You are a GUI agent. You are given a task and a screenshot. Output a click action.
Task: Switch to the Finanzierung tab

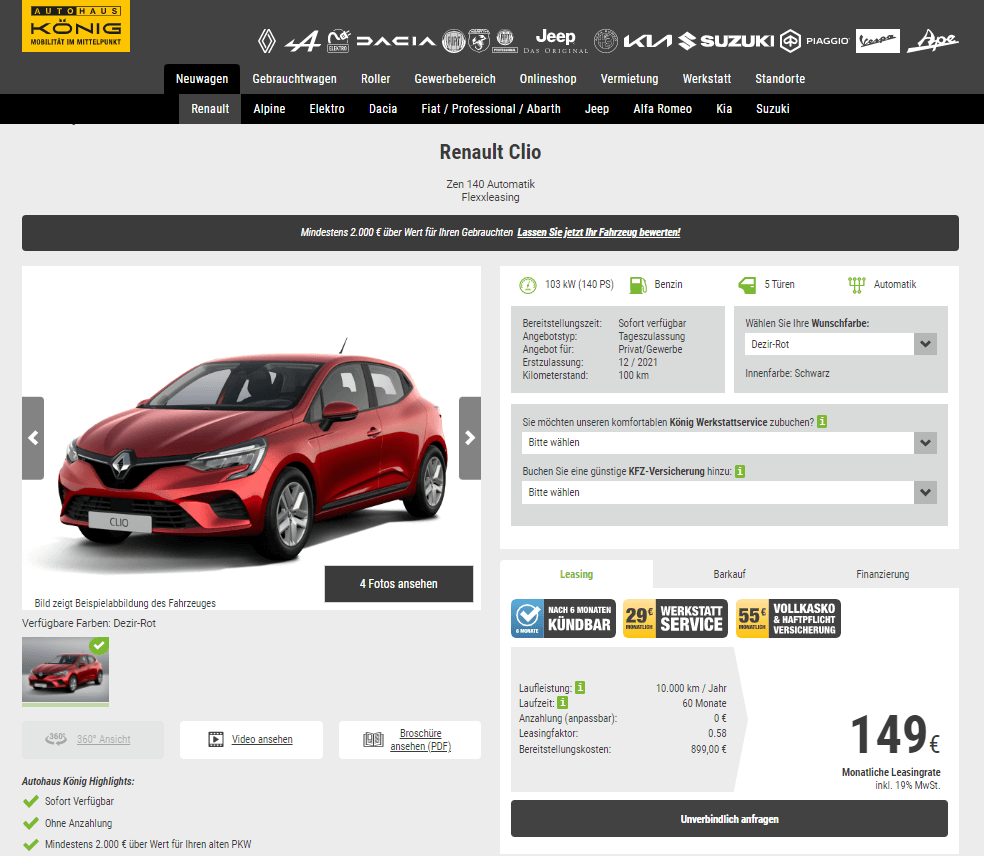click(x=882, y=574)
